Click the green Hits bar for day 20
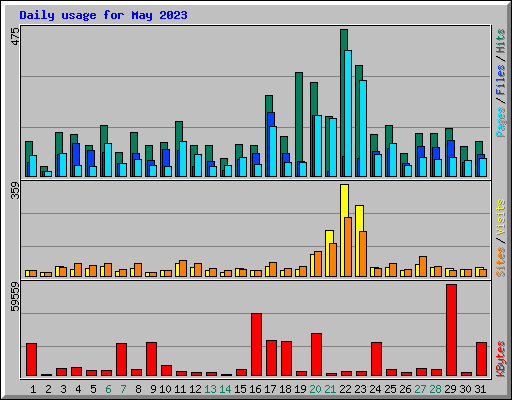This screenshot has height=400, width=512. coord(314,99)
